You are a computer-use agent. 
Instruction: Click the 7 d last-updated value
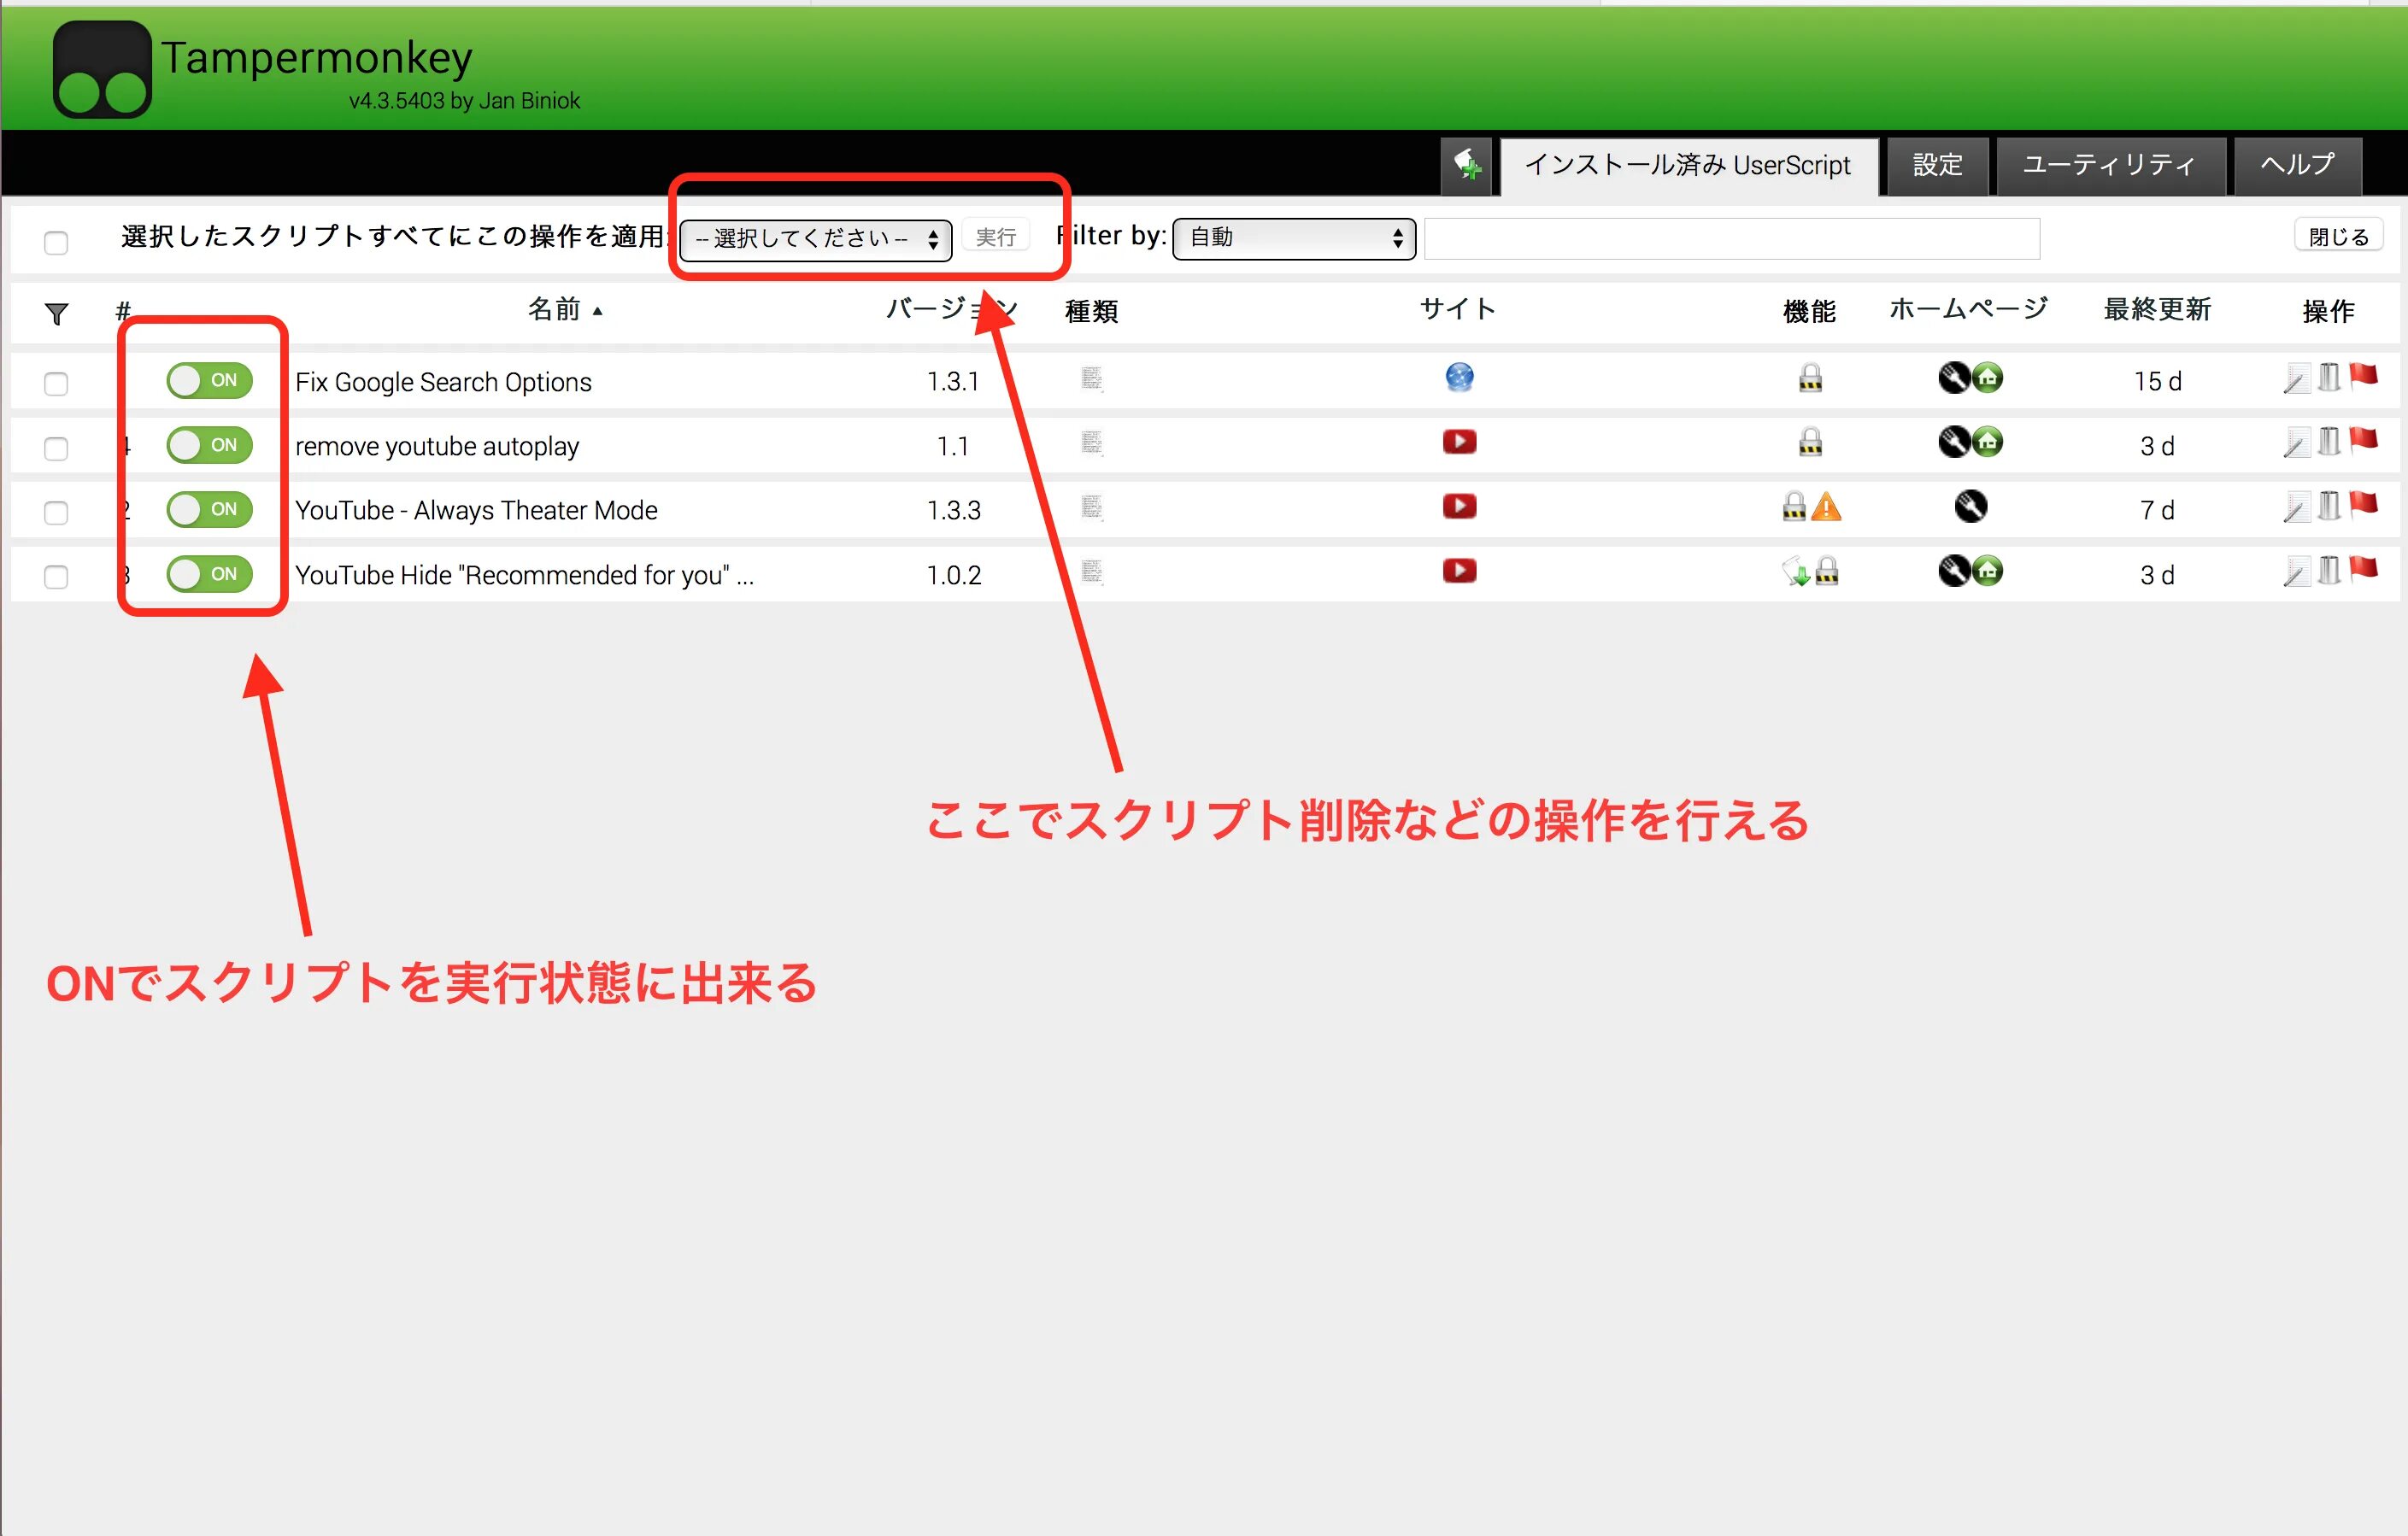coord(2157,511)
